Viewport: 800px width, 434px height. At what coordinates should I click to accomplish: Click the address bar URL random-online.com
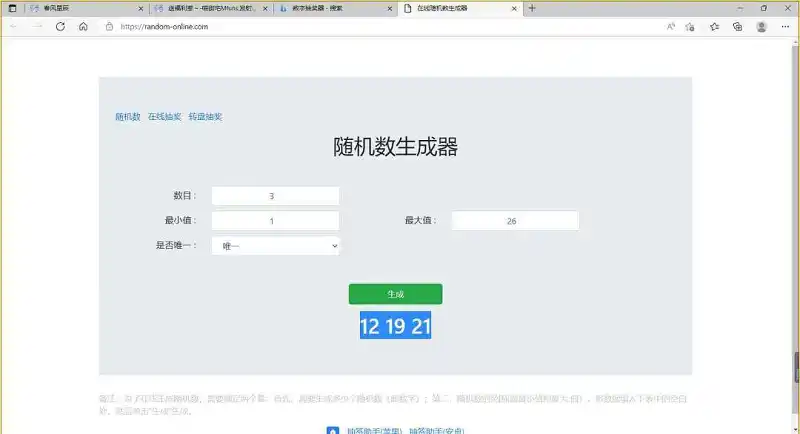(164, 27)
